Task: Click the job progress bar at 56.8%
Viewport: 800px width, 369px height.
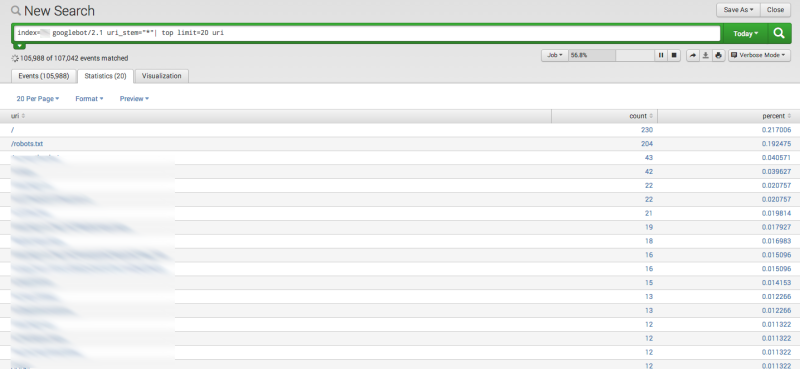Action: pos(611,55)
